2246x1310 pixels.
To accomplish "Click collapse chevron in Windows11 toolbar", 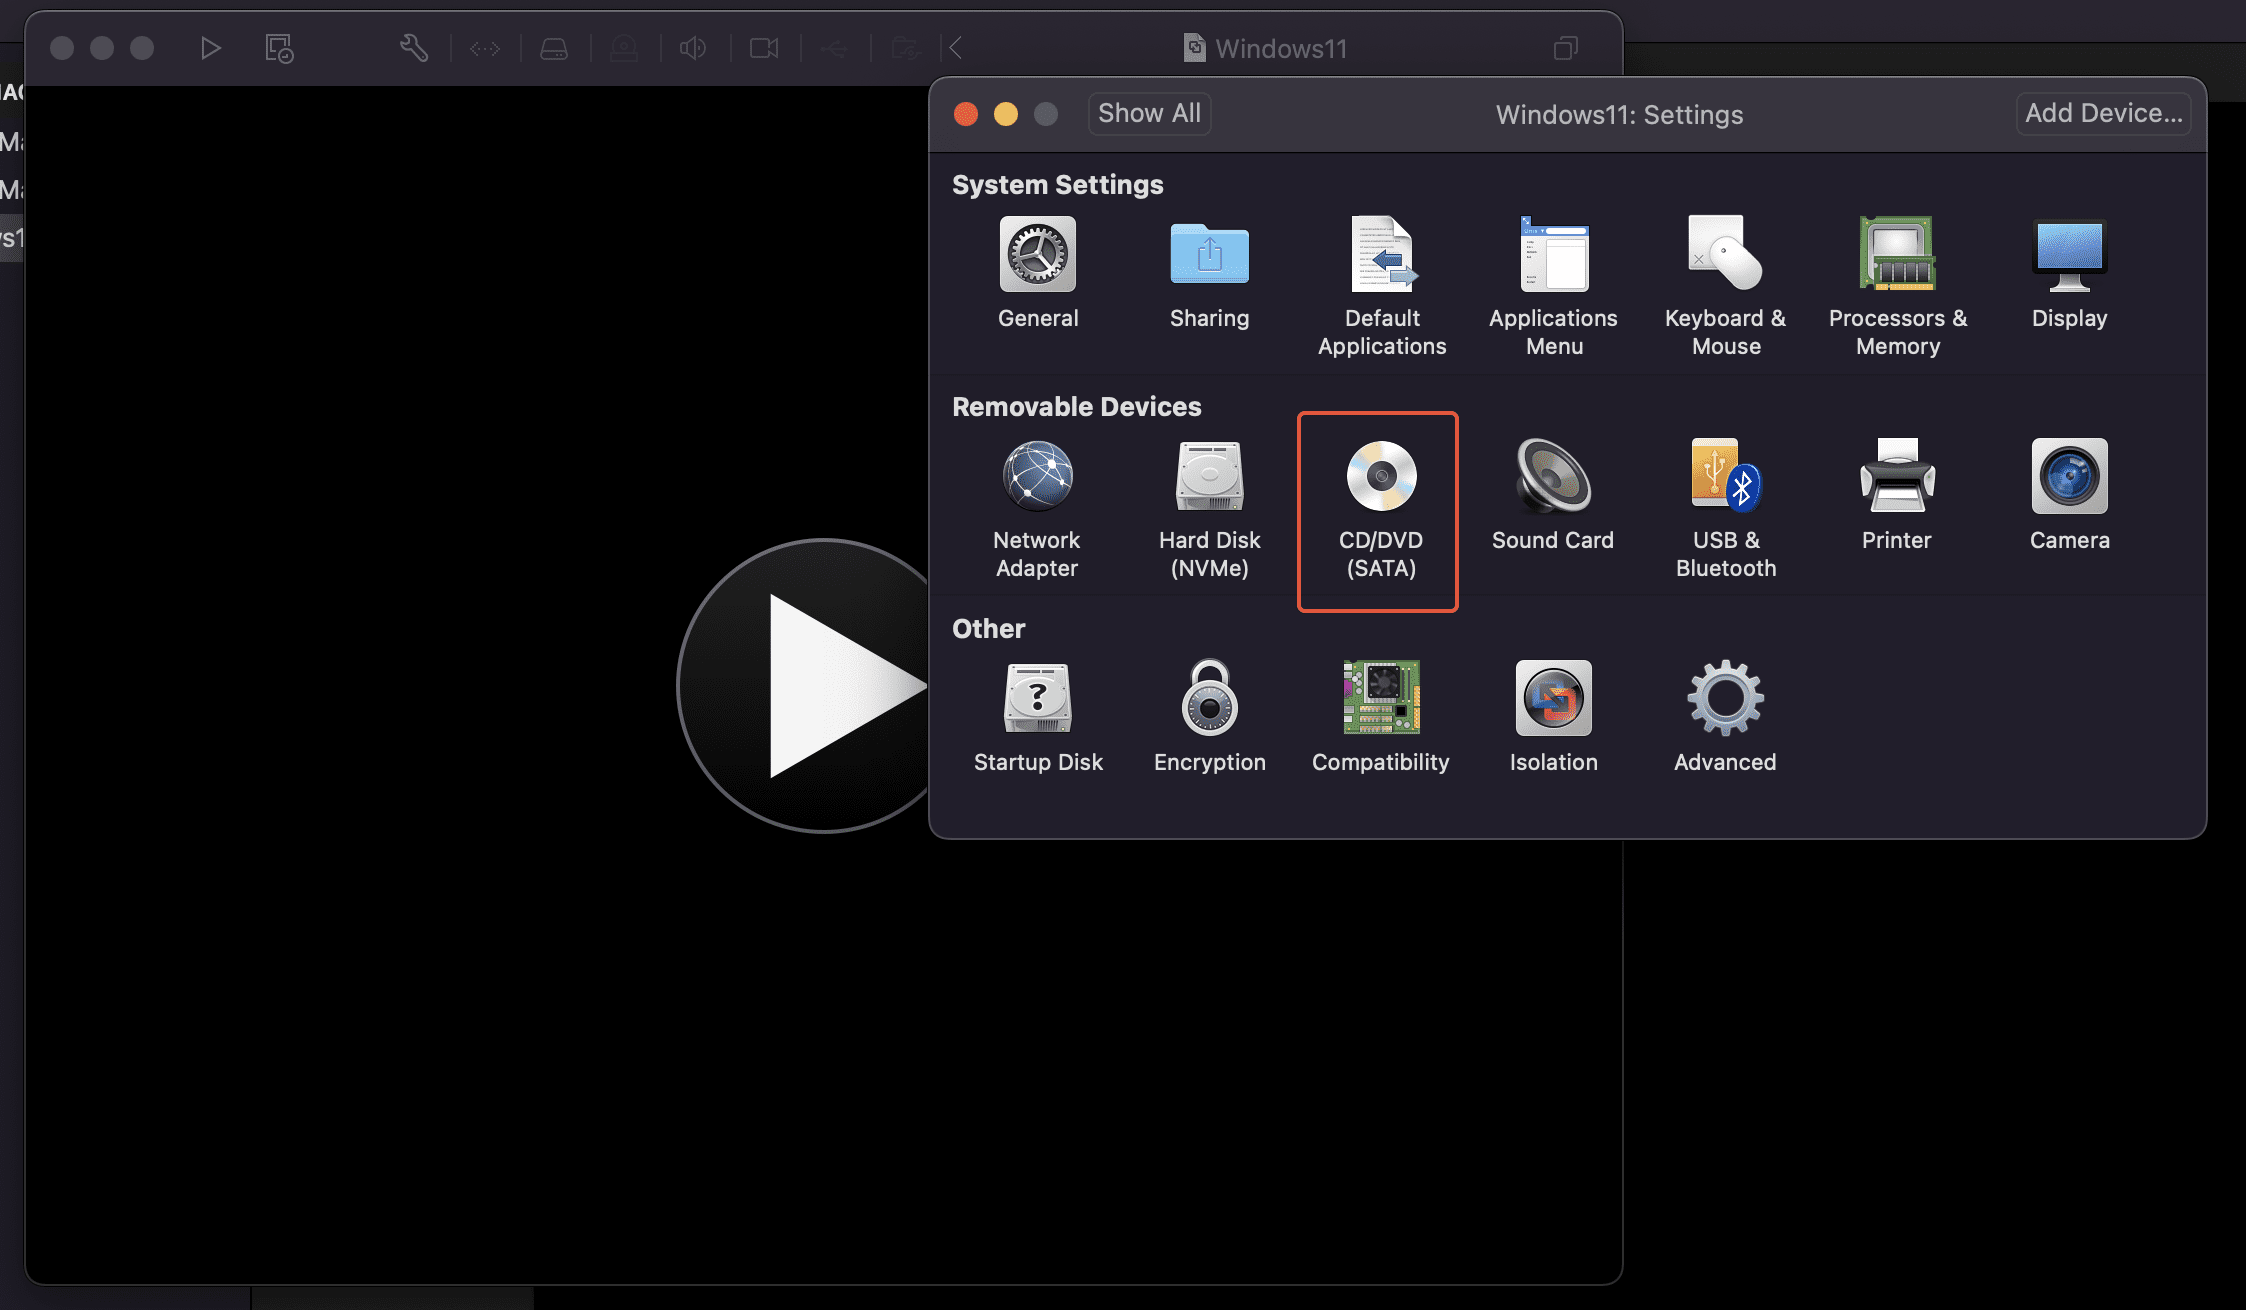I will pyautogui.click(x=956, y=48).
